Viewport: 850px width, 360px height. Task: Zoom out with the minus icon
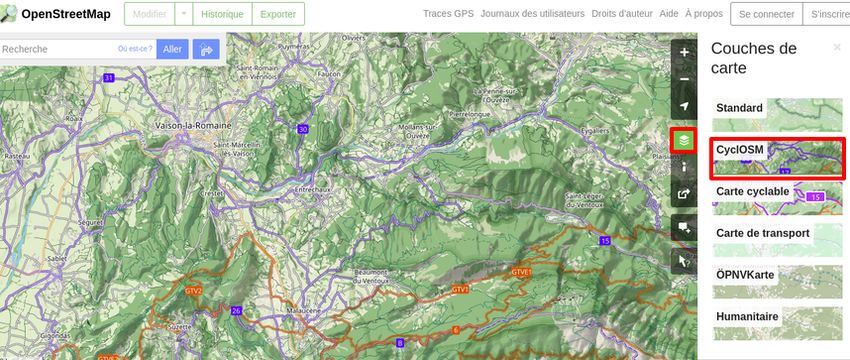(684, 79)
